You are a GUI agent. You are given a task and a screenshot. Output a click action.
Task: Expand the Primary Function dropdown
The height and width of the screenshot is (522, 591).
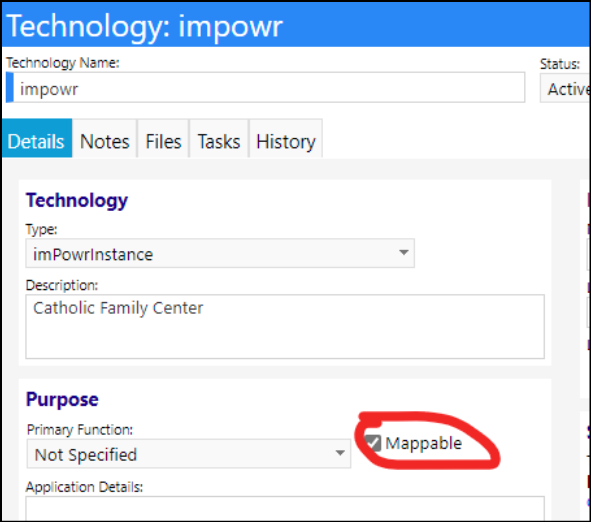click(x=189, y=454)
